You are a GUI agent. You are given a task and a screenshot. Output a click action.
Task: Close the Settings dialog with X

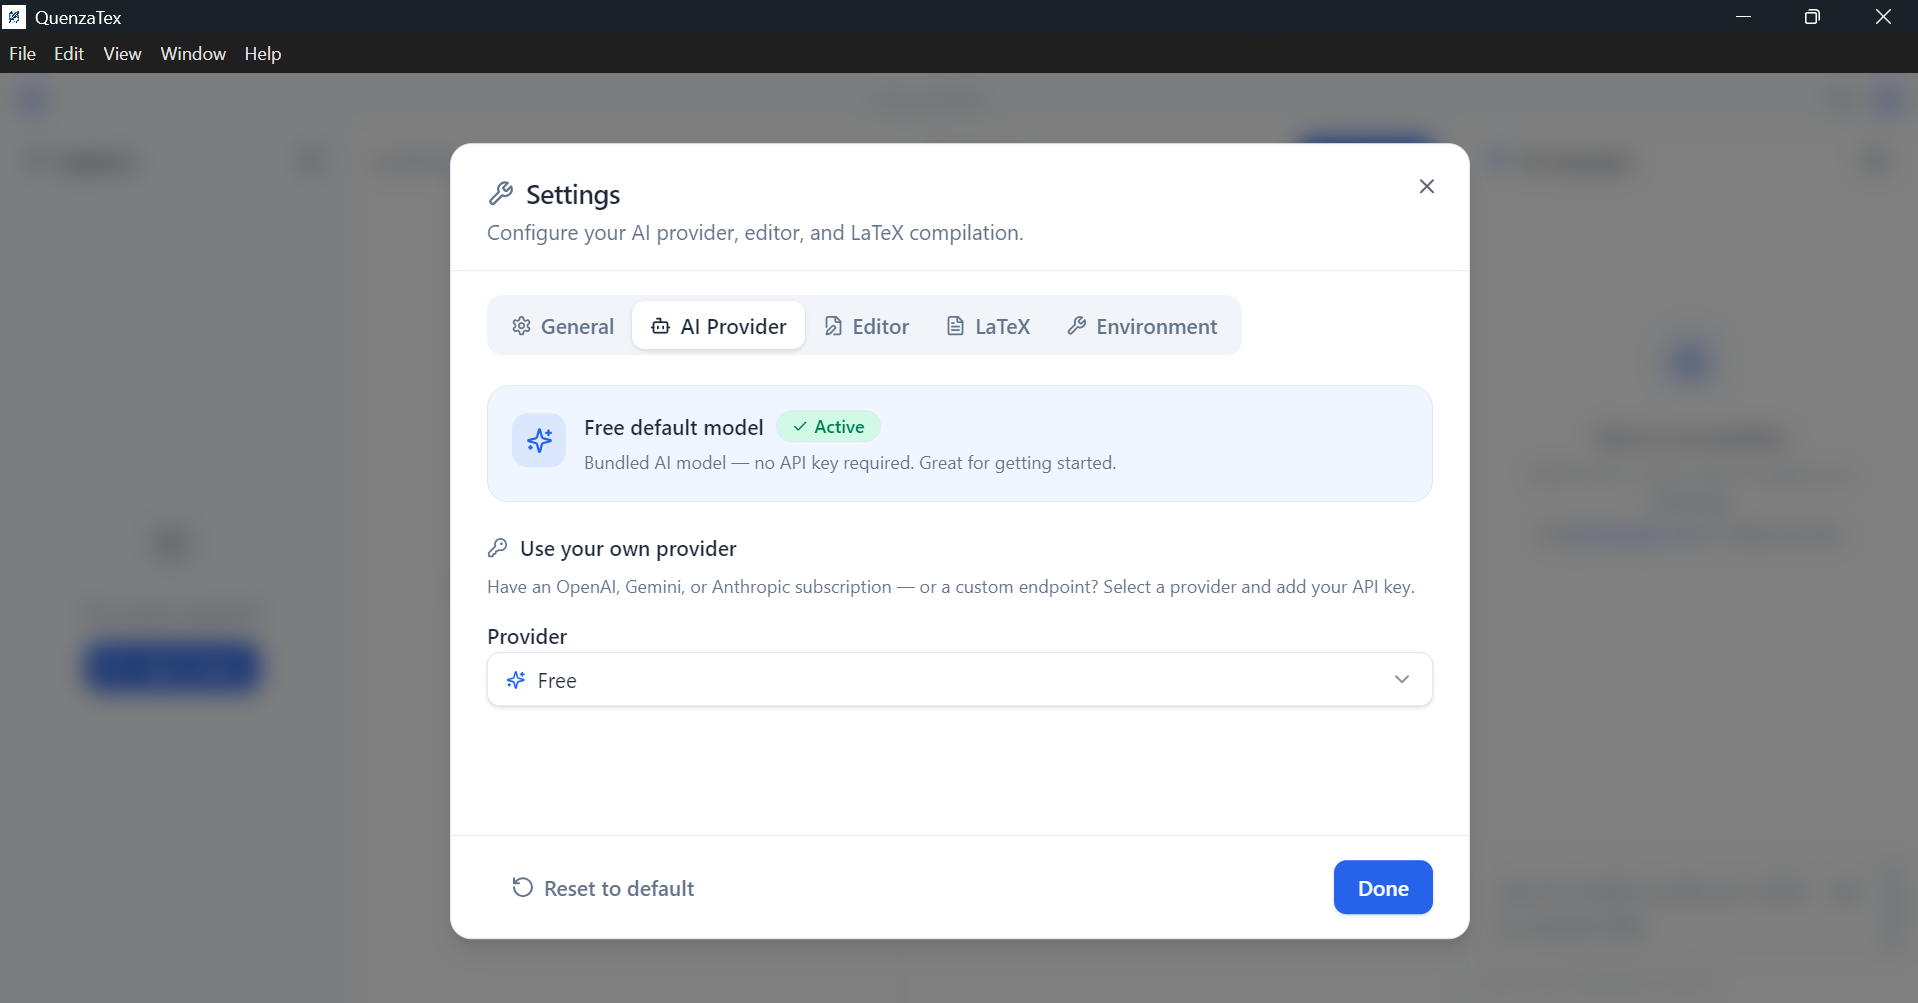[1426, 187]
